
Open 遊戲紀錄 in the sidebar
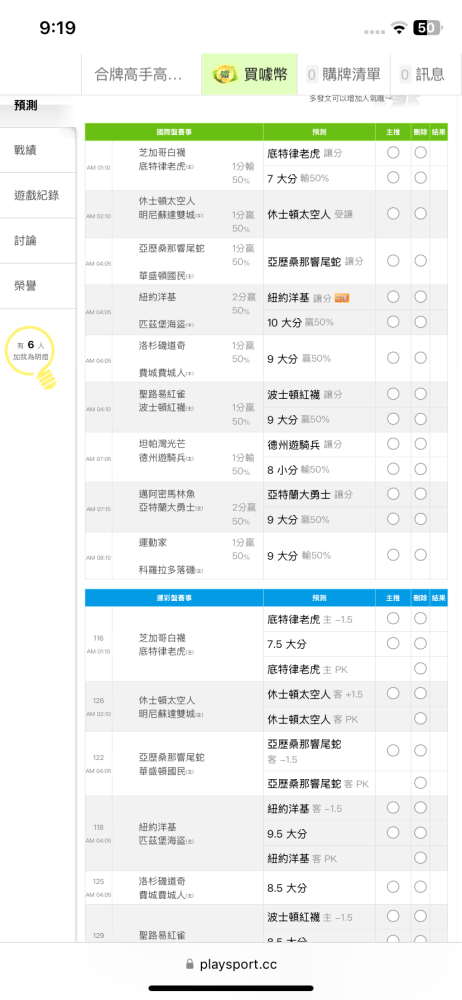tap(38, 195)
